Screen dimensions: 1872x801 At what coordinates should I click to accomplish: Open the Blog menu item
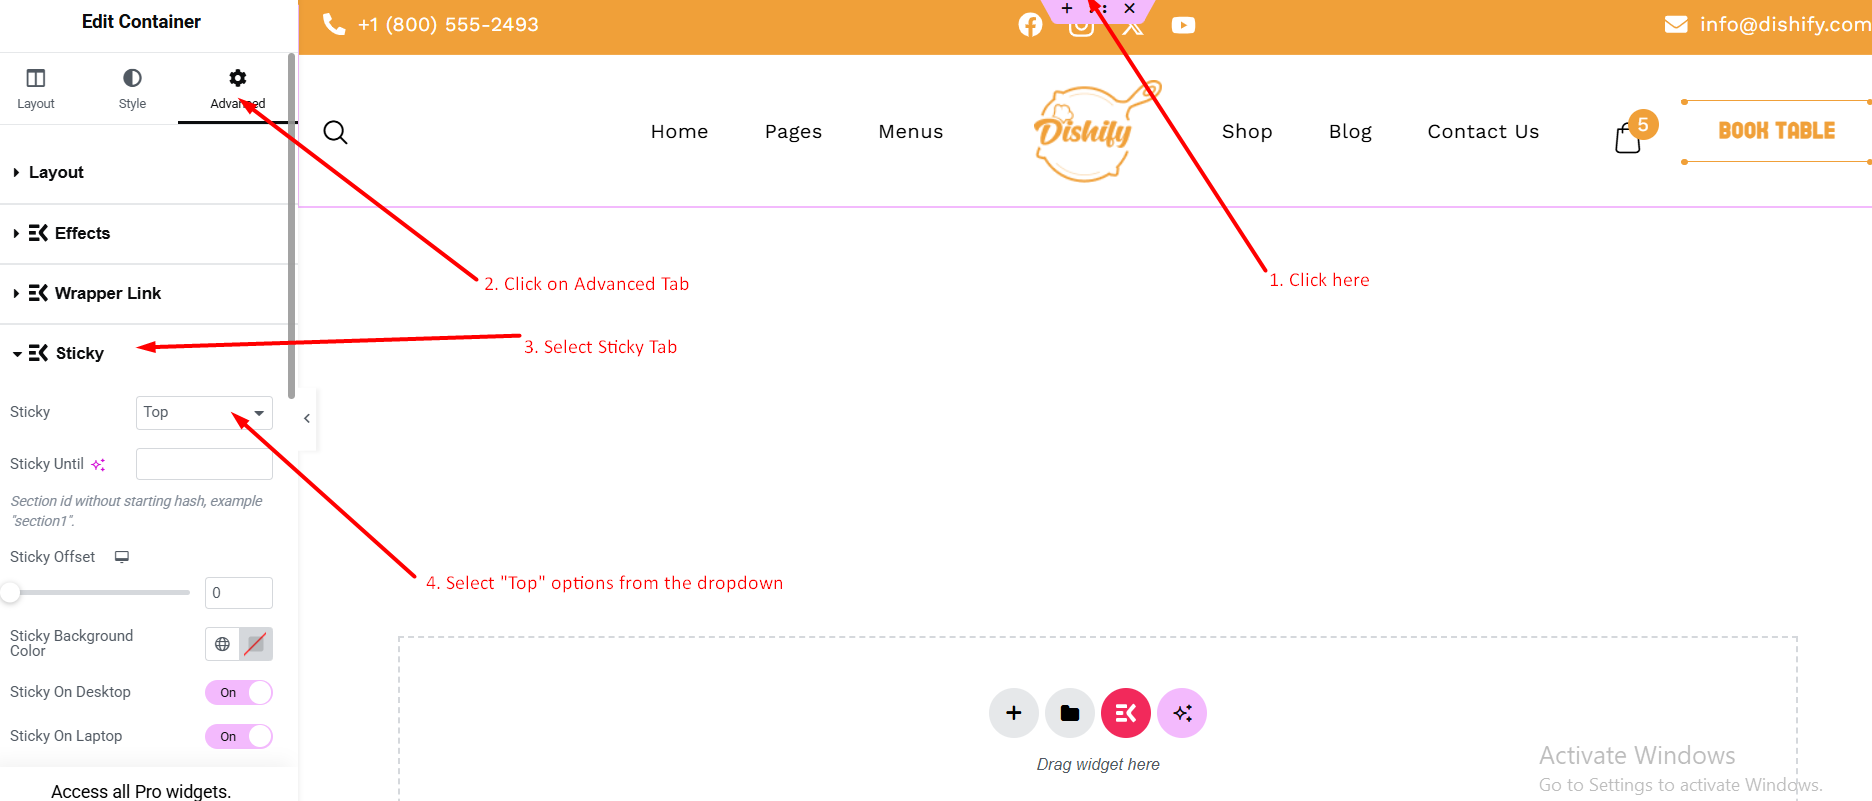tap(1350, 131)
